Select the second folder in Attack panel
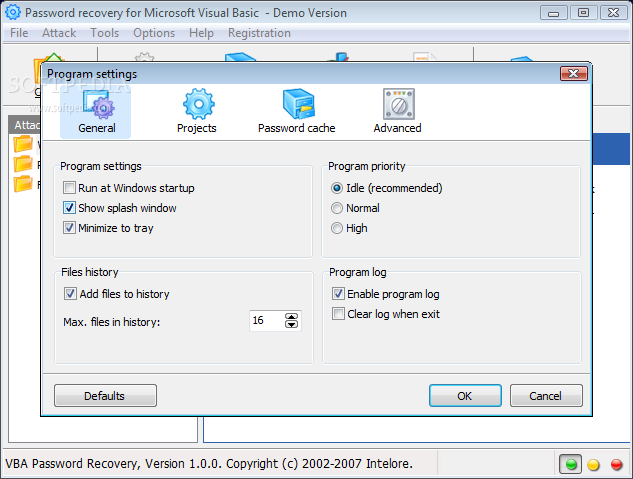 (x=23, y=164)
